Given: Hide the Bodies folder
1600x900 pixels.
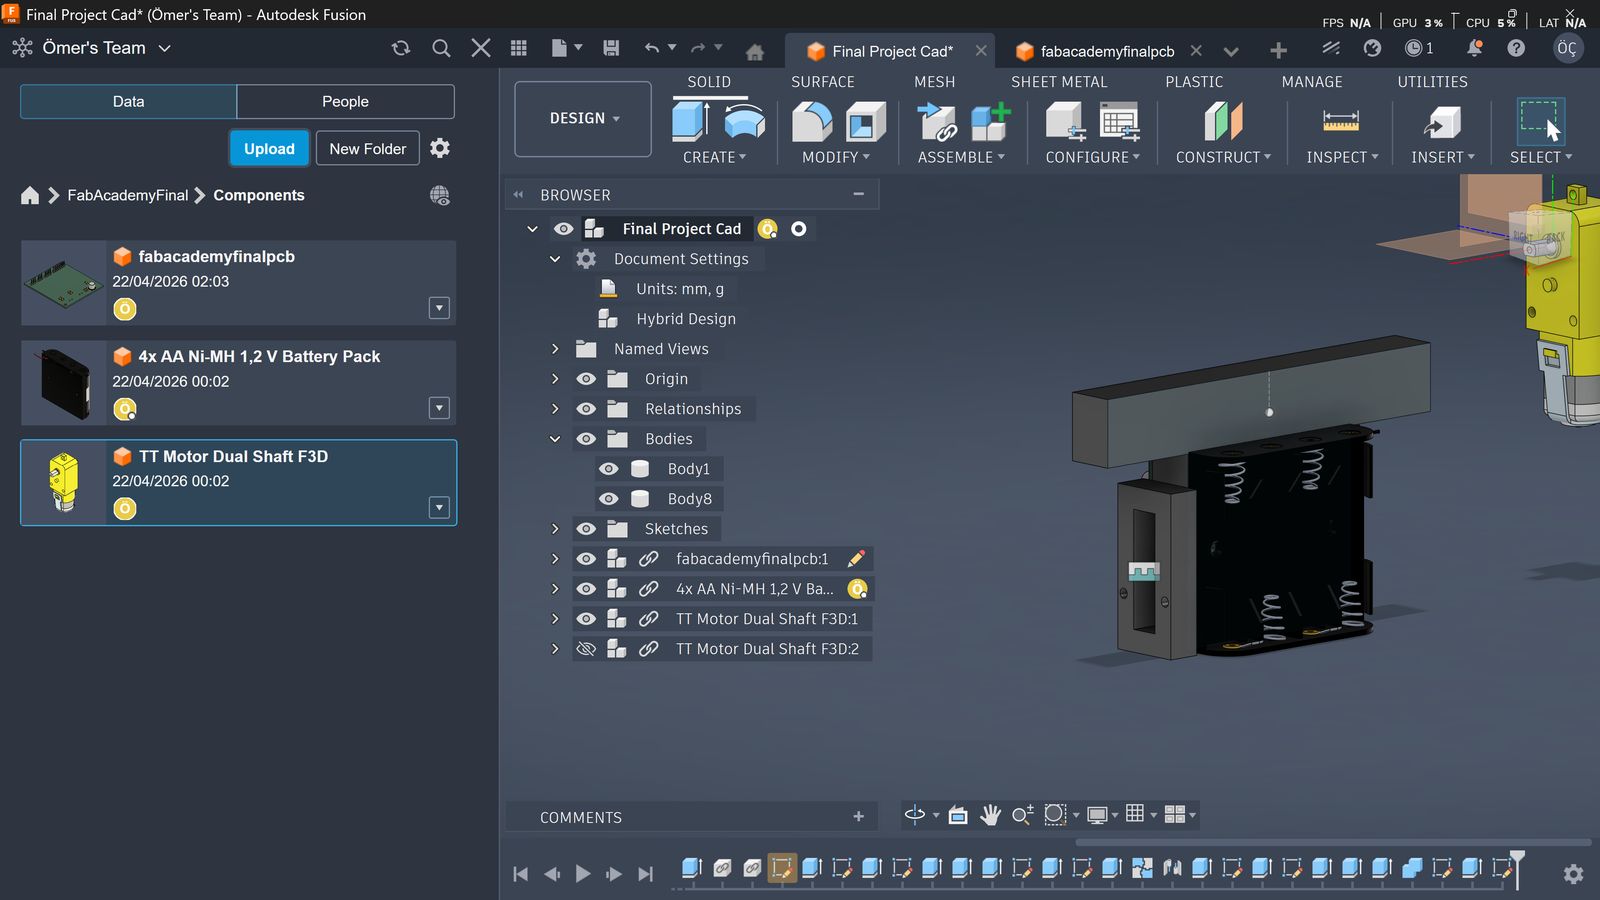Looking at the screenshot, I should [586, 439].
